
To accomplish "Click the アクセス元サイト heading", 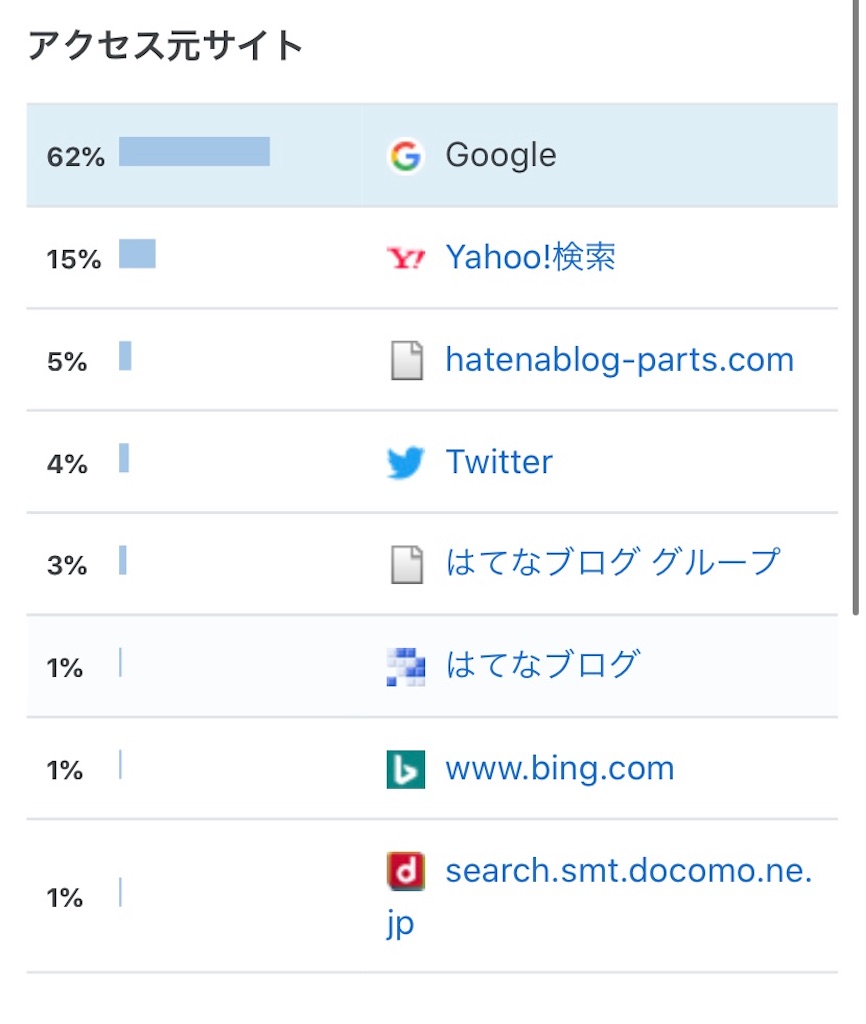I will [x=165, y=46].
